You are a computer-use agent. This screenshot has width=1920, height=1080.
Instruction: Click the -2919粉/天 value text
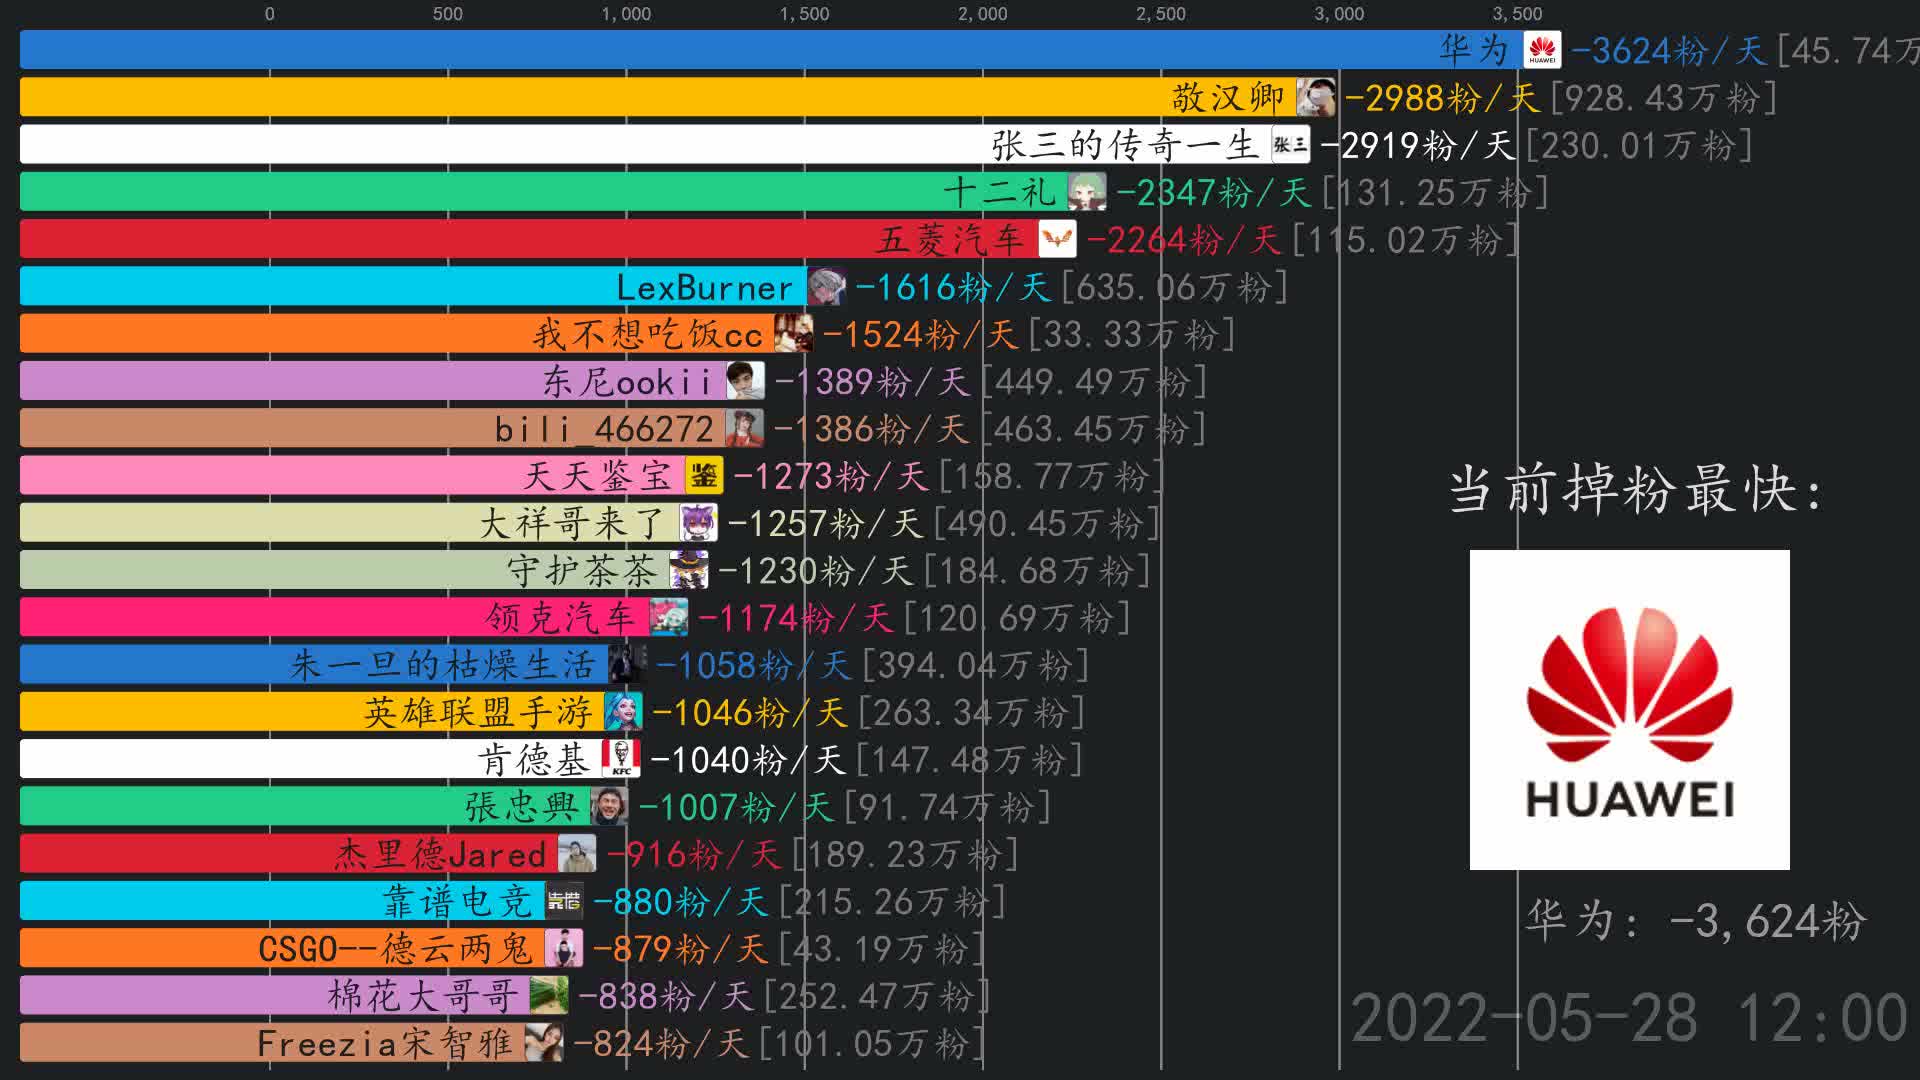tap(1418, 145)
